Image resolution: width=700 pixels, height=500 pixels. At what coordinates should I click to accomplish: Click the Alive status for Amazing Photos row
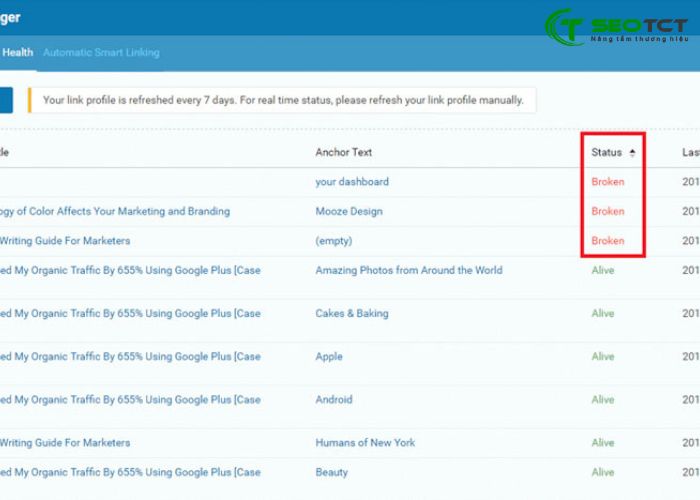point(603,270)
